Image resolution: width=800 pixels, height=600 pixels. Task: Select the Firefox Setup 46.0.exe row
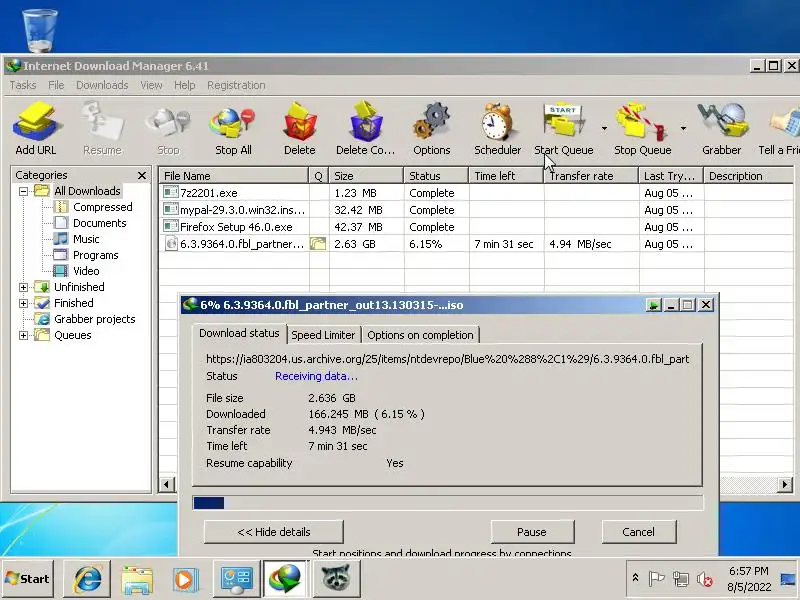pos(476,227)
